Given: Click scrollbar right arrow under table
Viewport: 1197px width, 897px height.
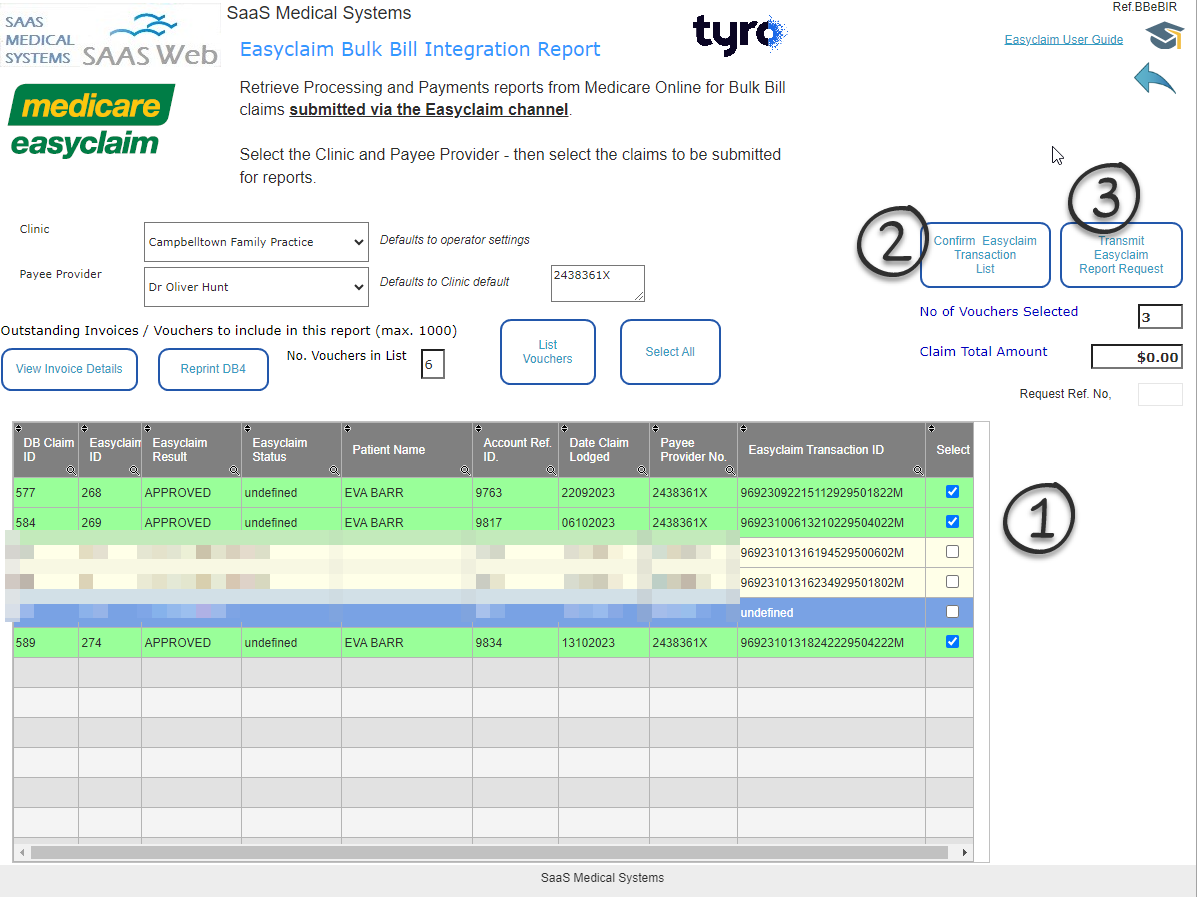Looking at the screenshot, I should (x=965, y=852).
